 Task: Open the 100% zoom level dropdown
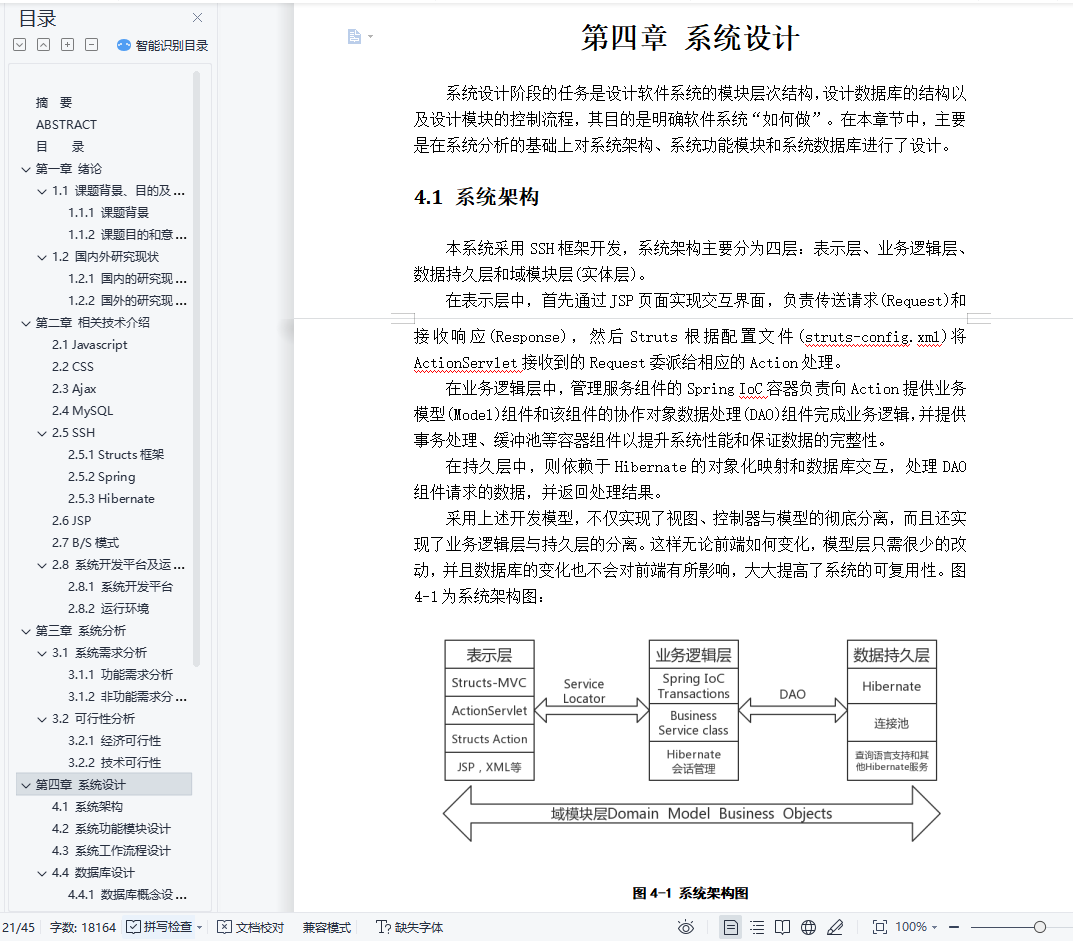[916, 927]
